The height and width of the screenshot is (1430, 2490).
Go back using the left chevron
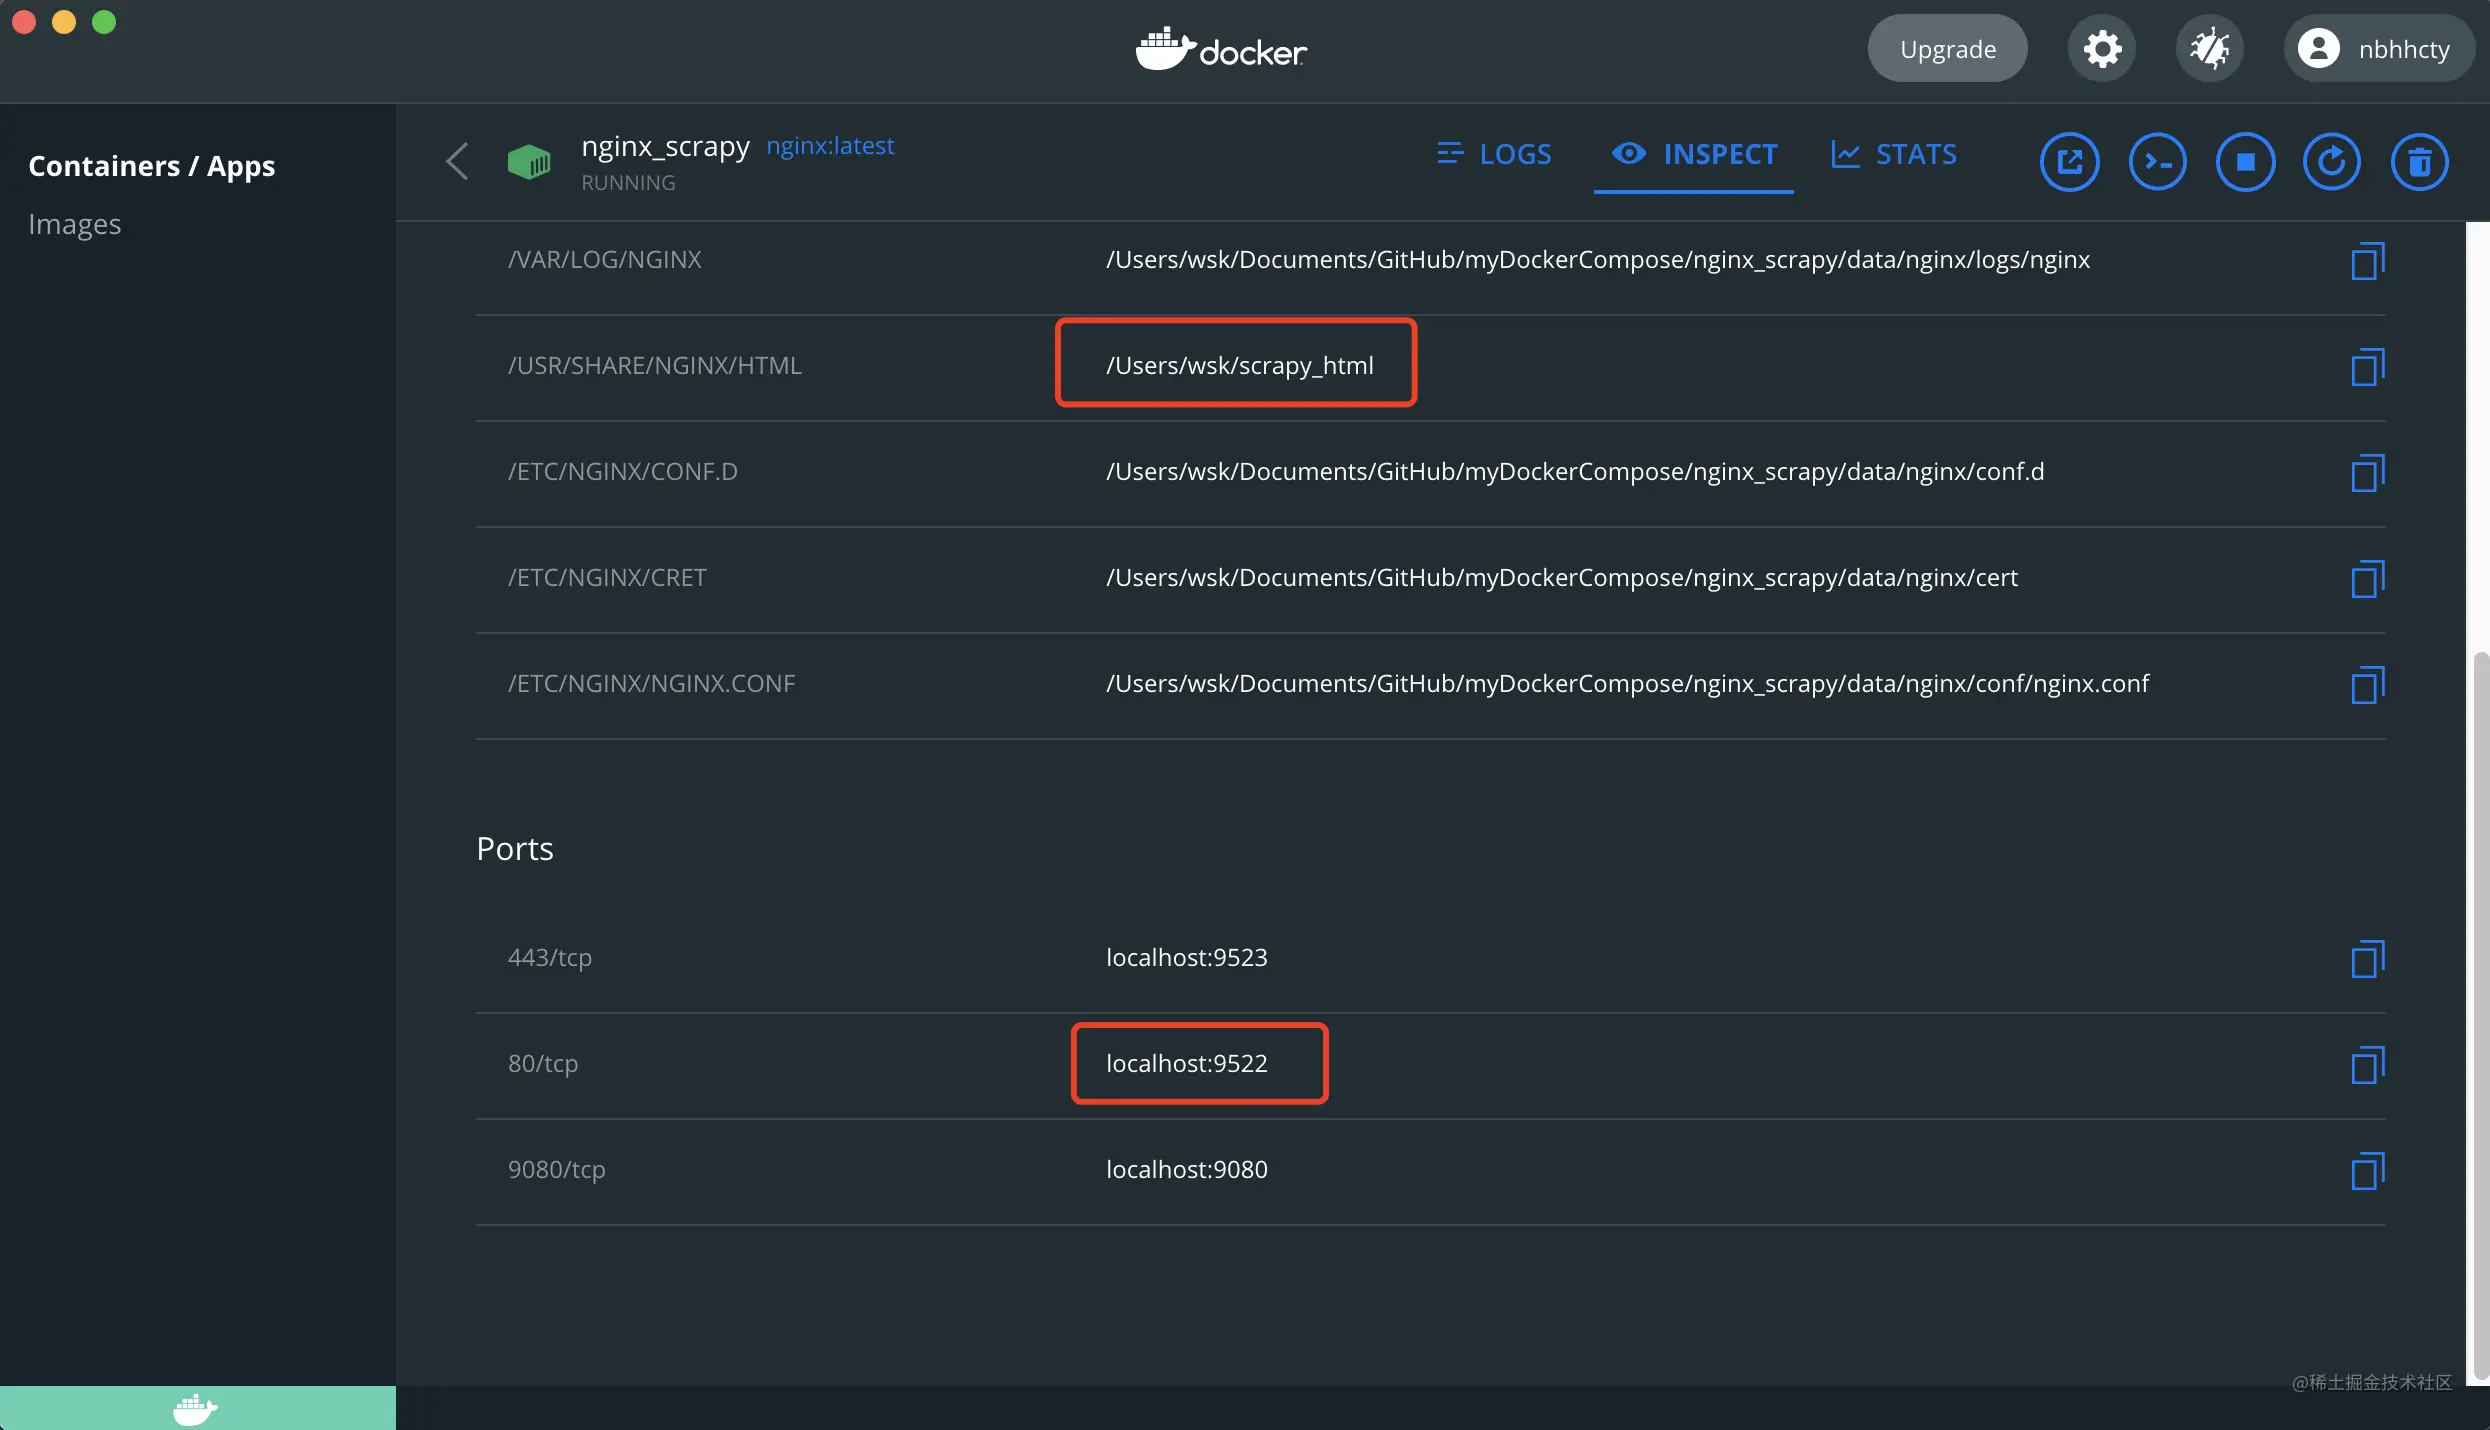[457, 161]
